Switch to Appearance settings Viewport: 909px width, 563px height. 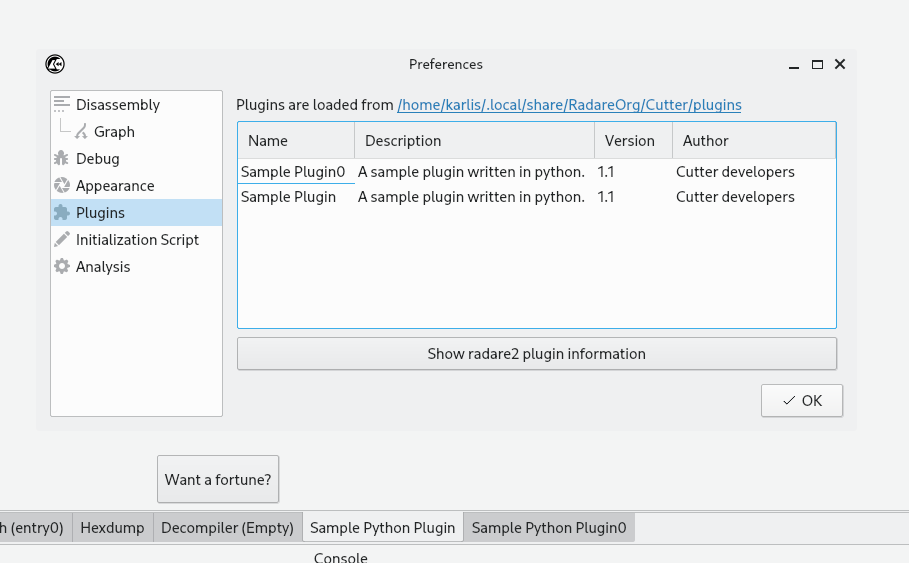[136, 186]
